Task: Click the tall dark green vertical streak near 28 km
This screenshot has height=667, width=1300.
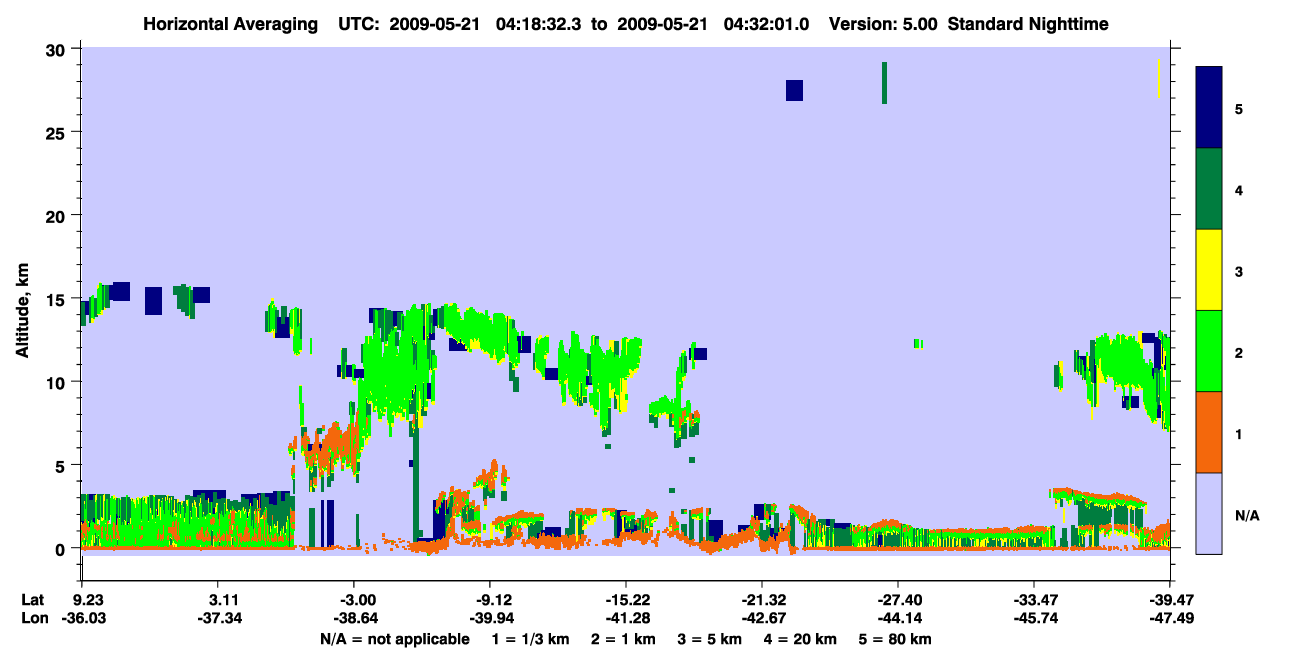Action: pyautogui.click(x=884, y=82)
